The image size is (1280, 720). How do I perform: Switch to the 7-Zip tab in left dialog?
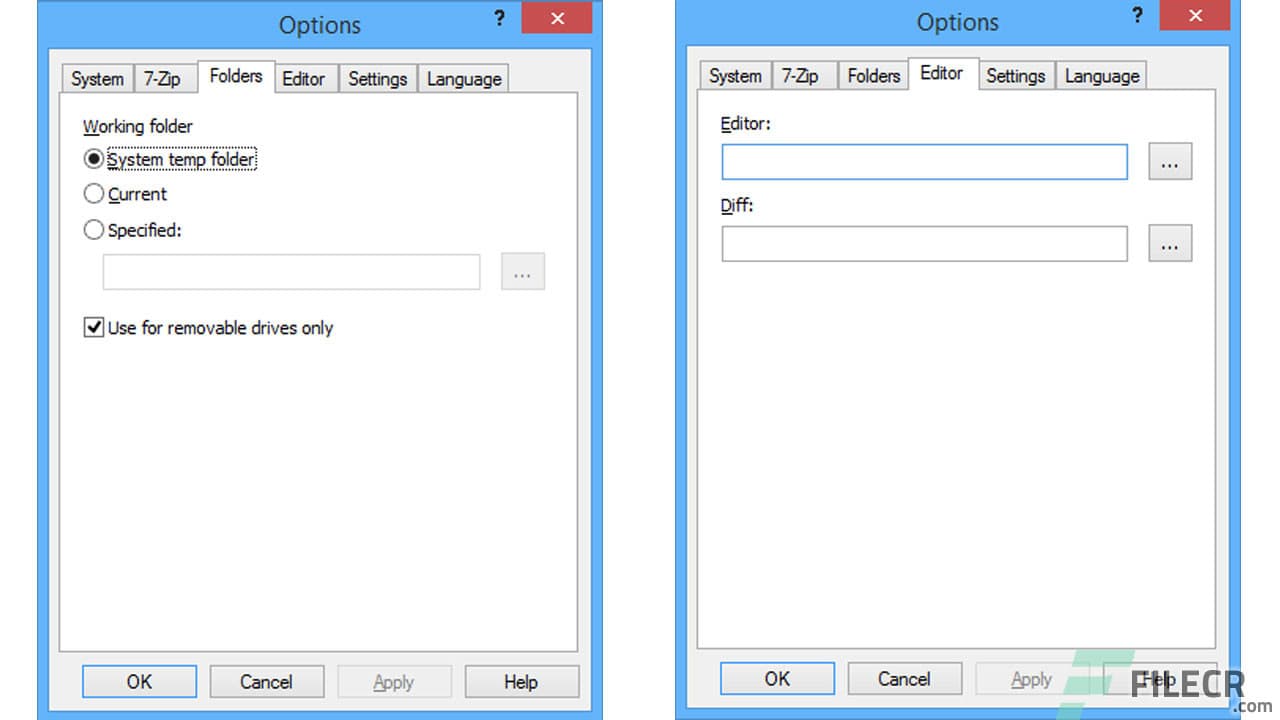tap(162, 79)
